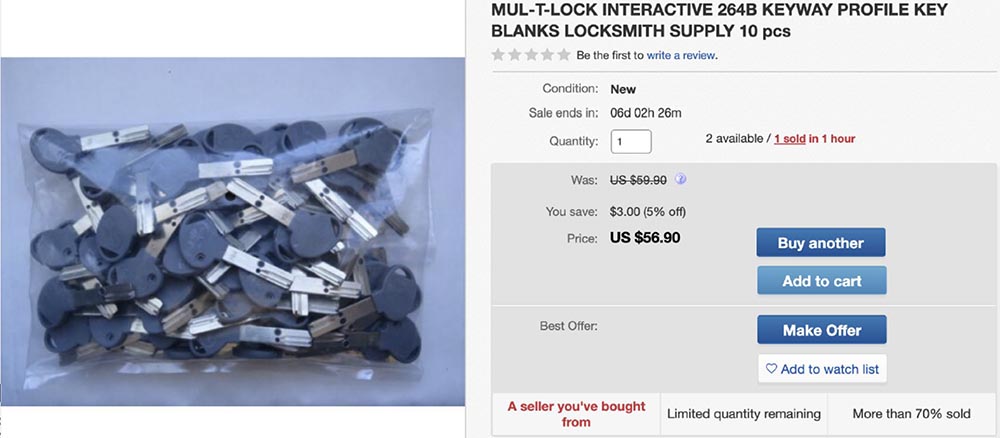Click the "1 sold" link

point(790,138)
